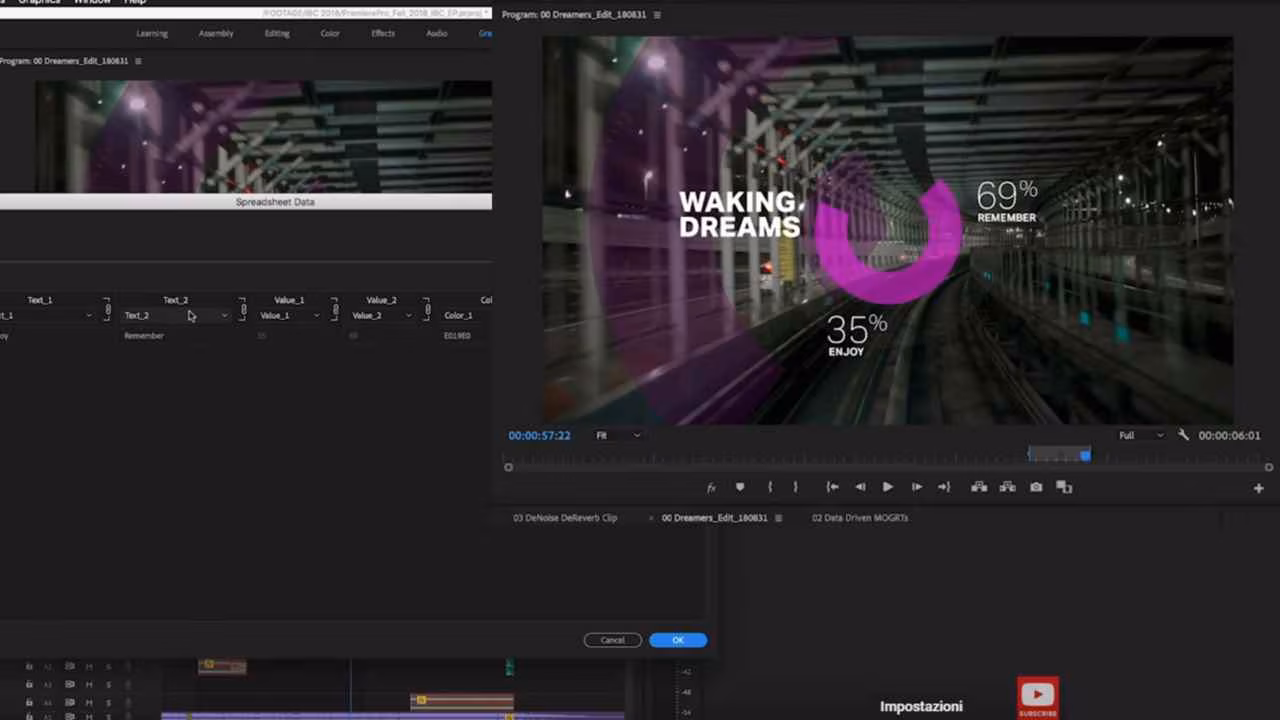Open the Dreamers_Edit sequence tab menu

click(778, 518)
